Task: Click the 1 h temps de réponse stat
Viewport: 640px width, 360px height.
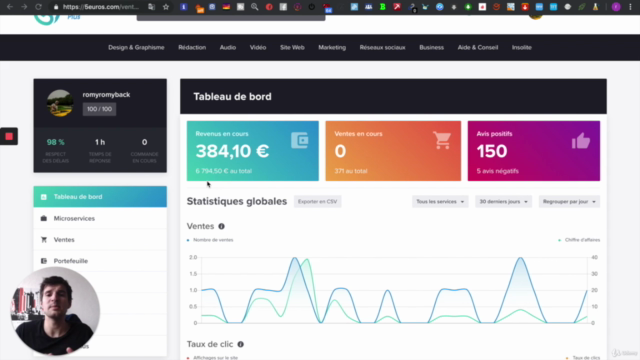Action: (x=100, y=150)
